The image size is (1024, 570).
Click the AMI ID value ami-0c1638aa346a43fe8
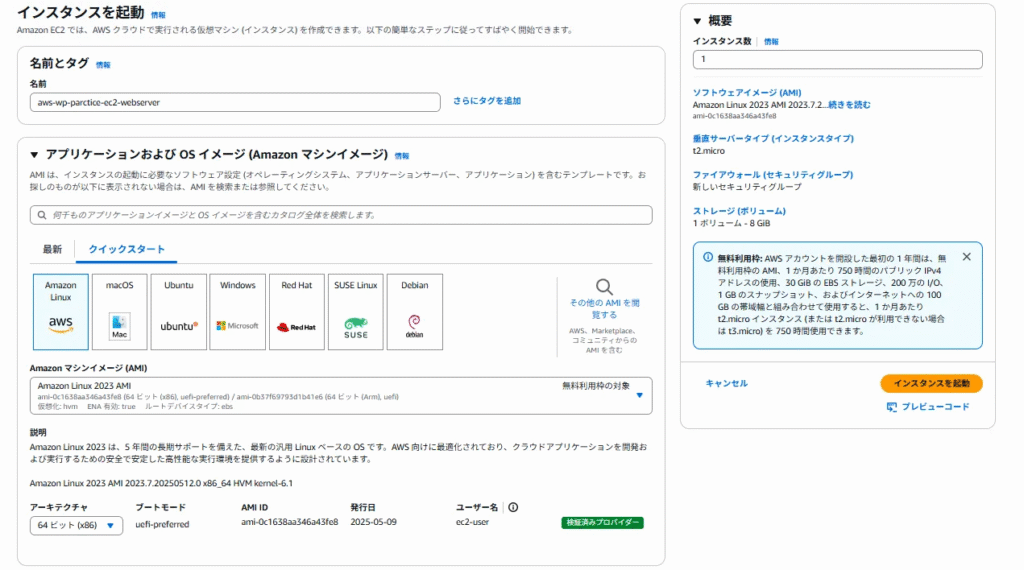[x=289, y=522]
